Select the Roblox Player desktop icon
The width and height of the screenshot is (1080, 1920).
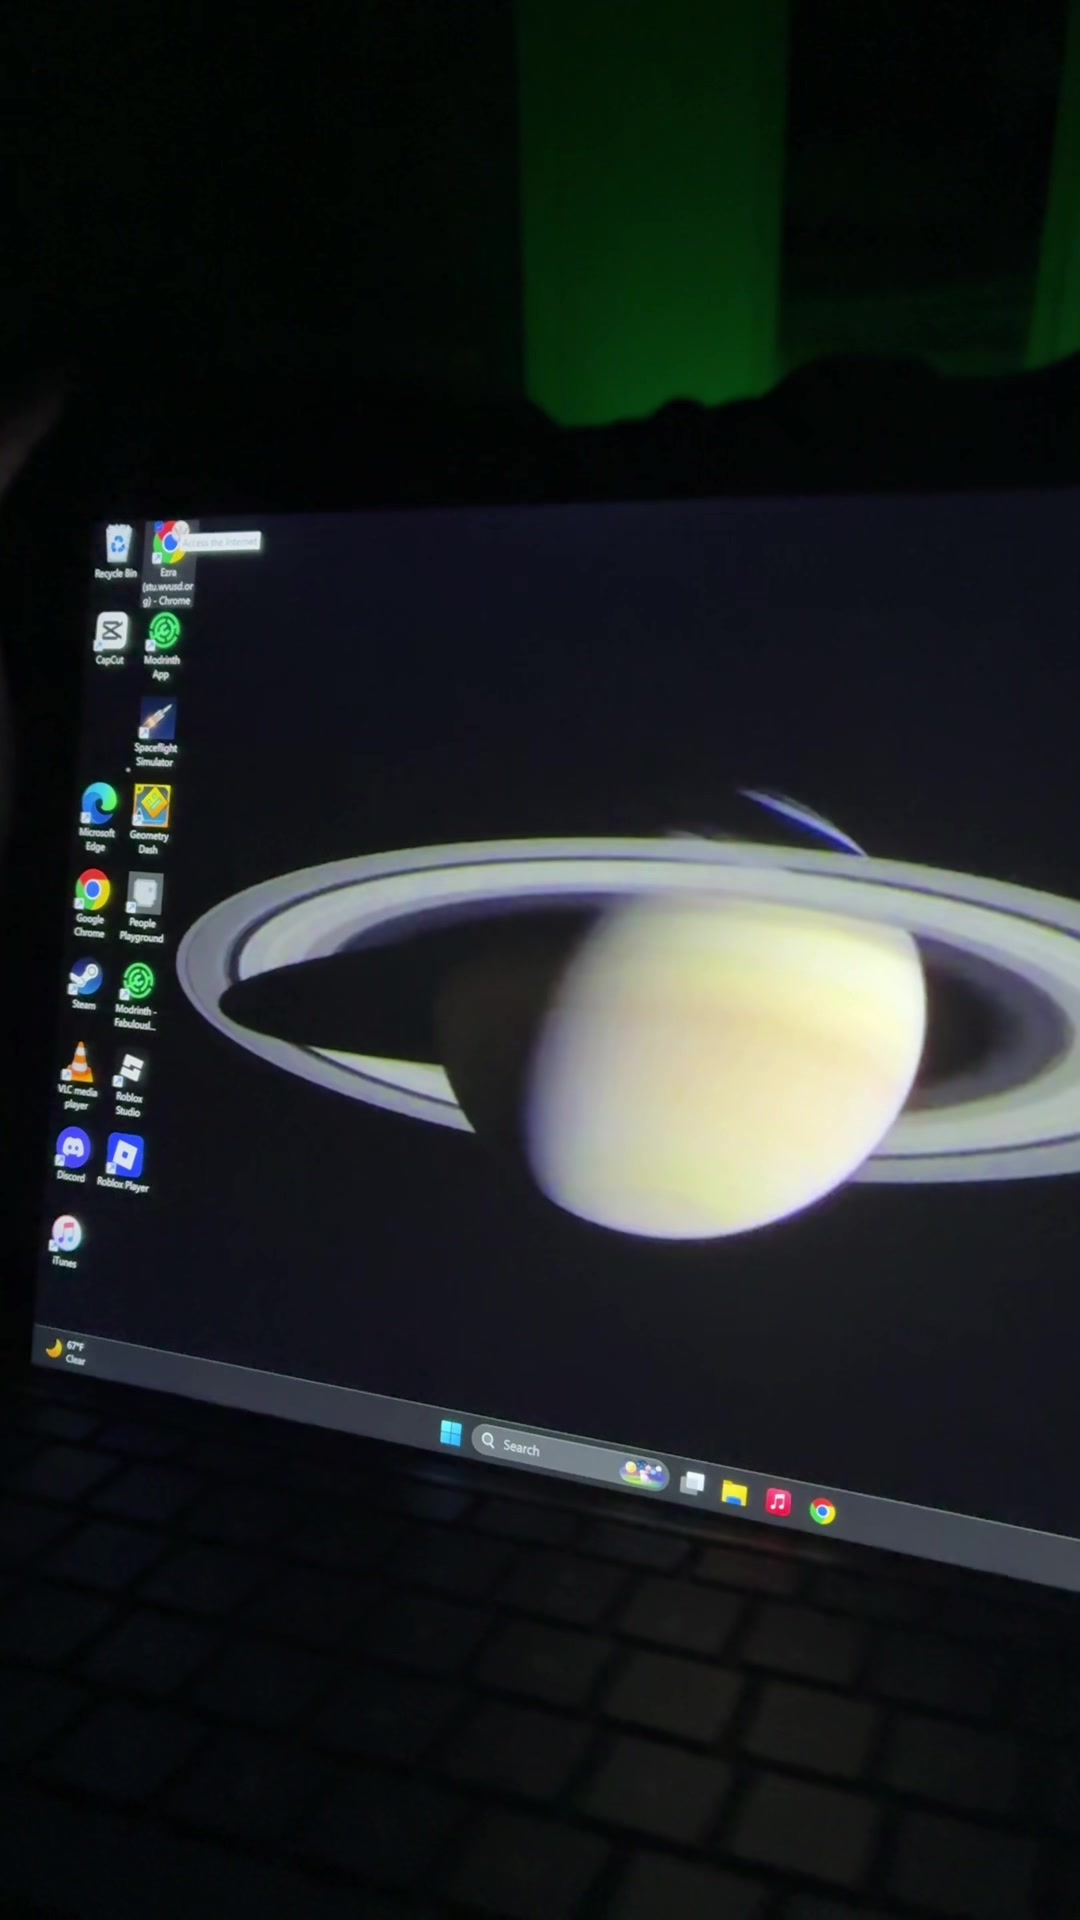click(124, 1163)
